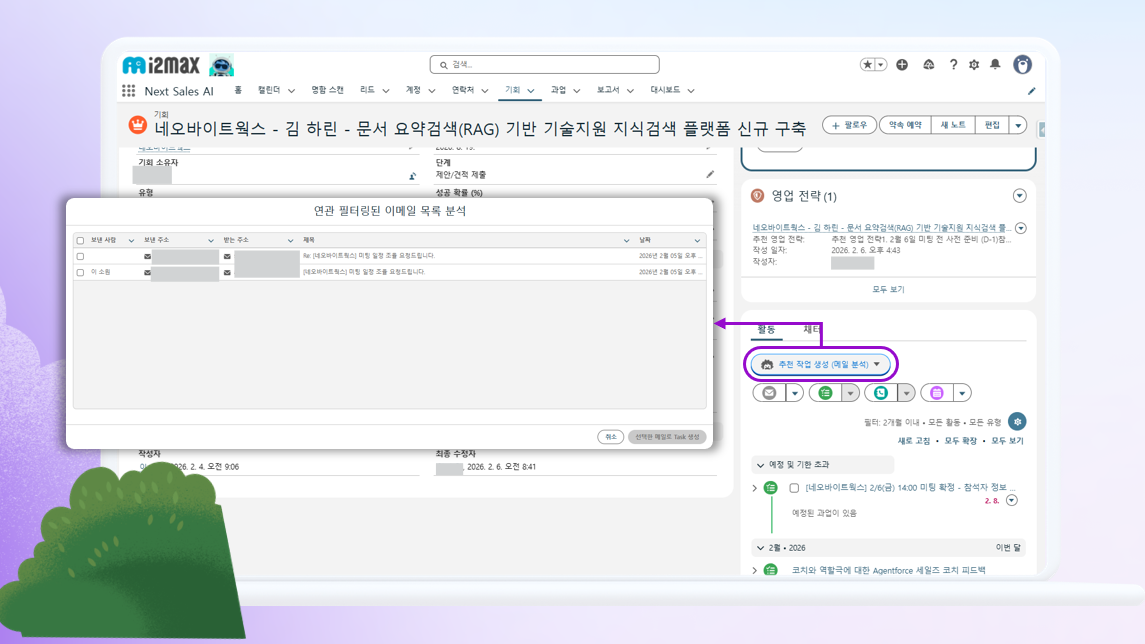The width and height of the screenshot is (1145, 644).
Task: Open the 캘린더 navigation tab
Action: [269, 90]
